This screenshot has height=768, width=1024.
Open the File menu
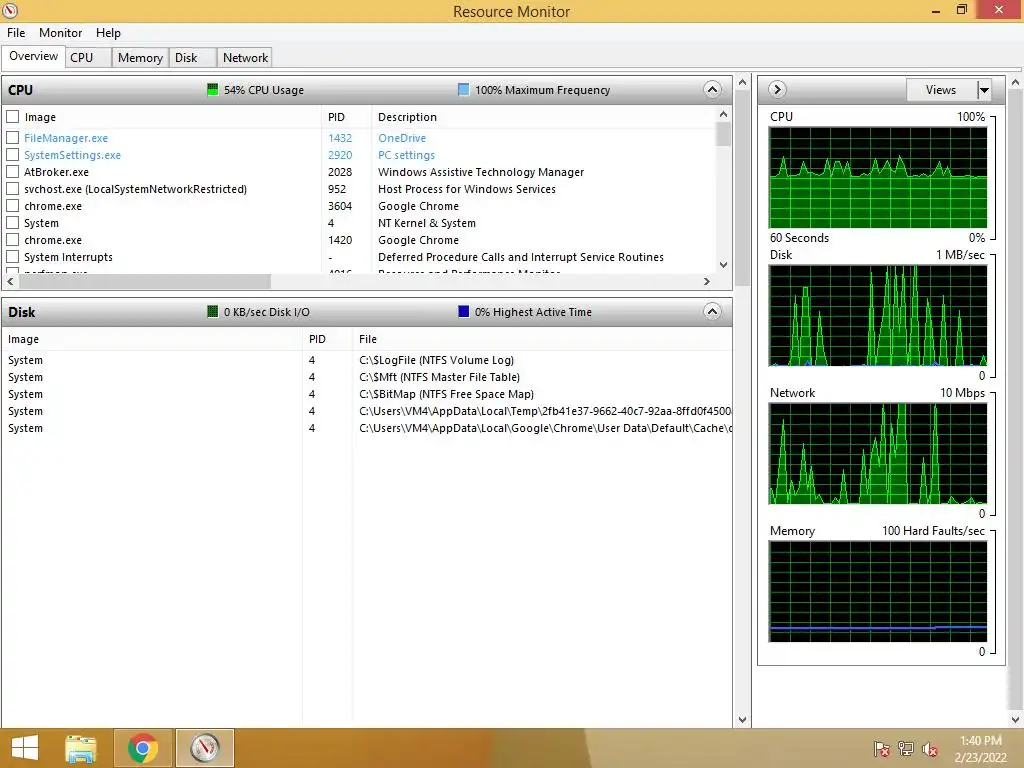pyautogui.click(x=16, y=33)
